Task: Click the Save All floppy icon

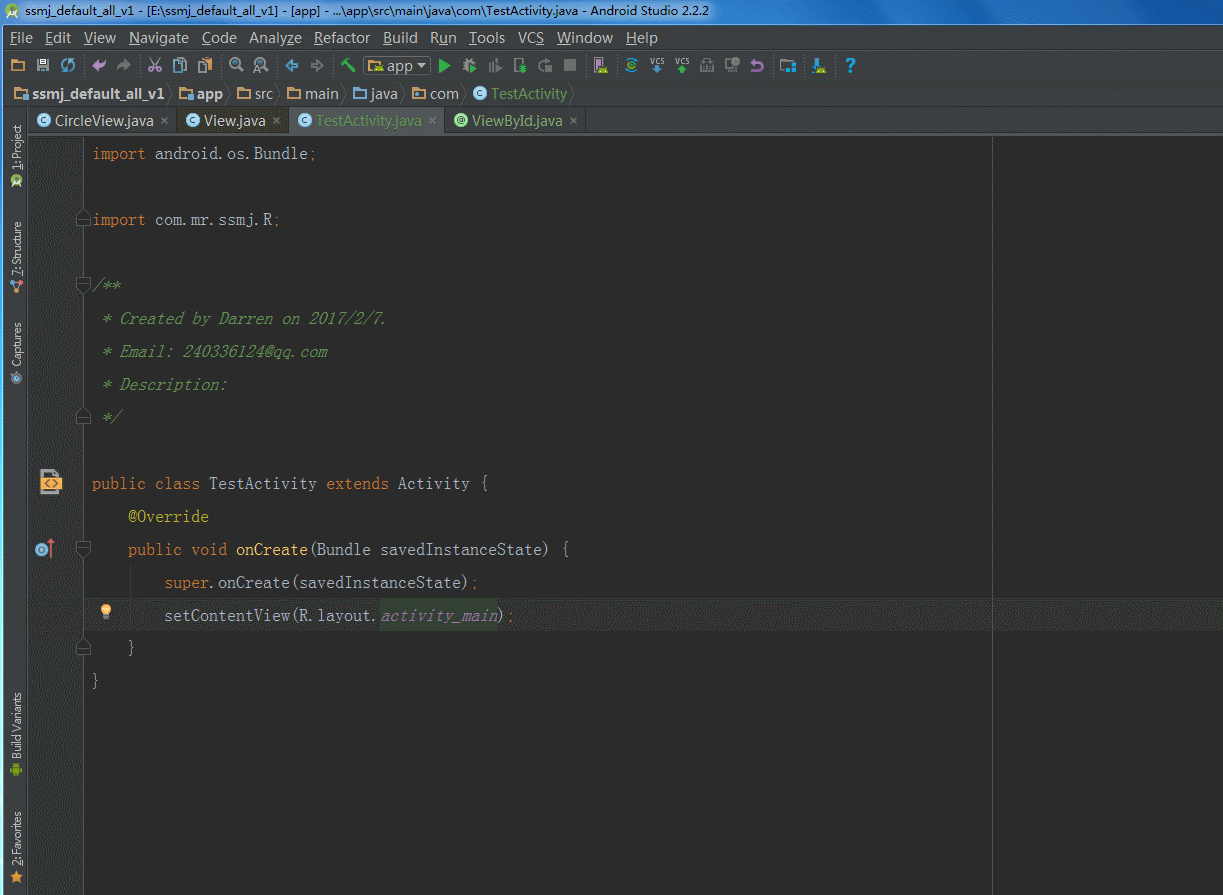Action: 42,65
